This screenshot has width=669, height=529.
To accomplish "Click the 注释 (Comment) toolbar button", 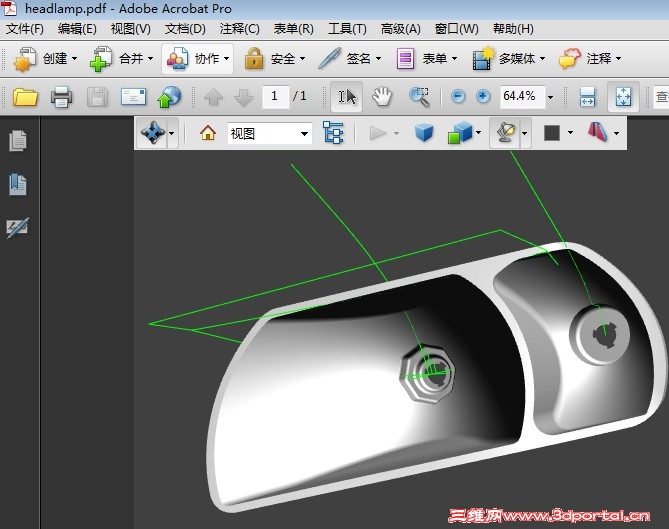I will [x=590, y=59].
